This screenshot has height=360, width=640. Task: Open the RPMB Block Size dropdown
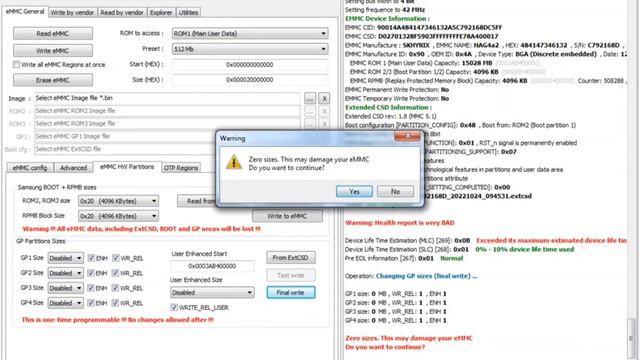pos(118,216)
